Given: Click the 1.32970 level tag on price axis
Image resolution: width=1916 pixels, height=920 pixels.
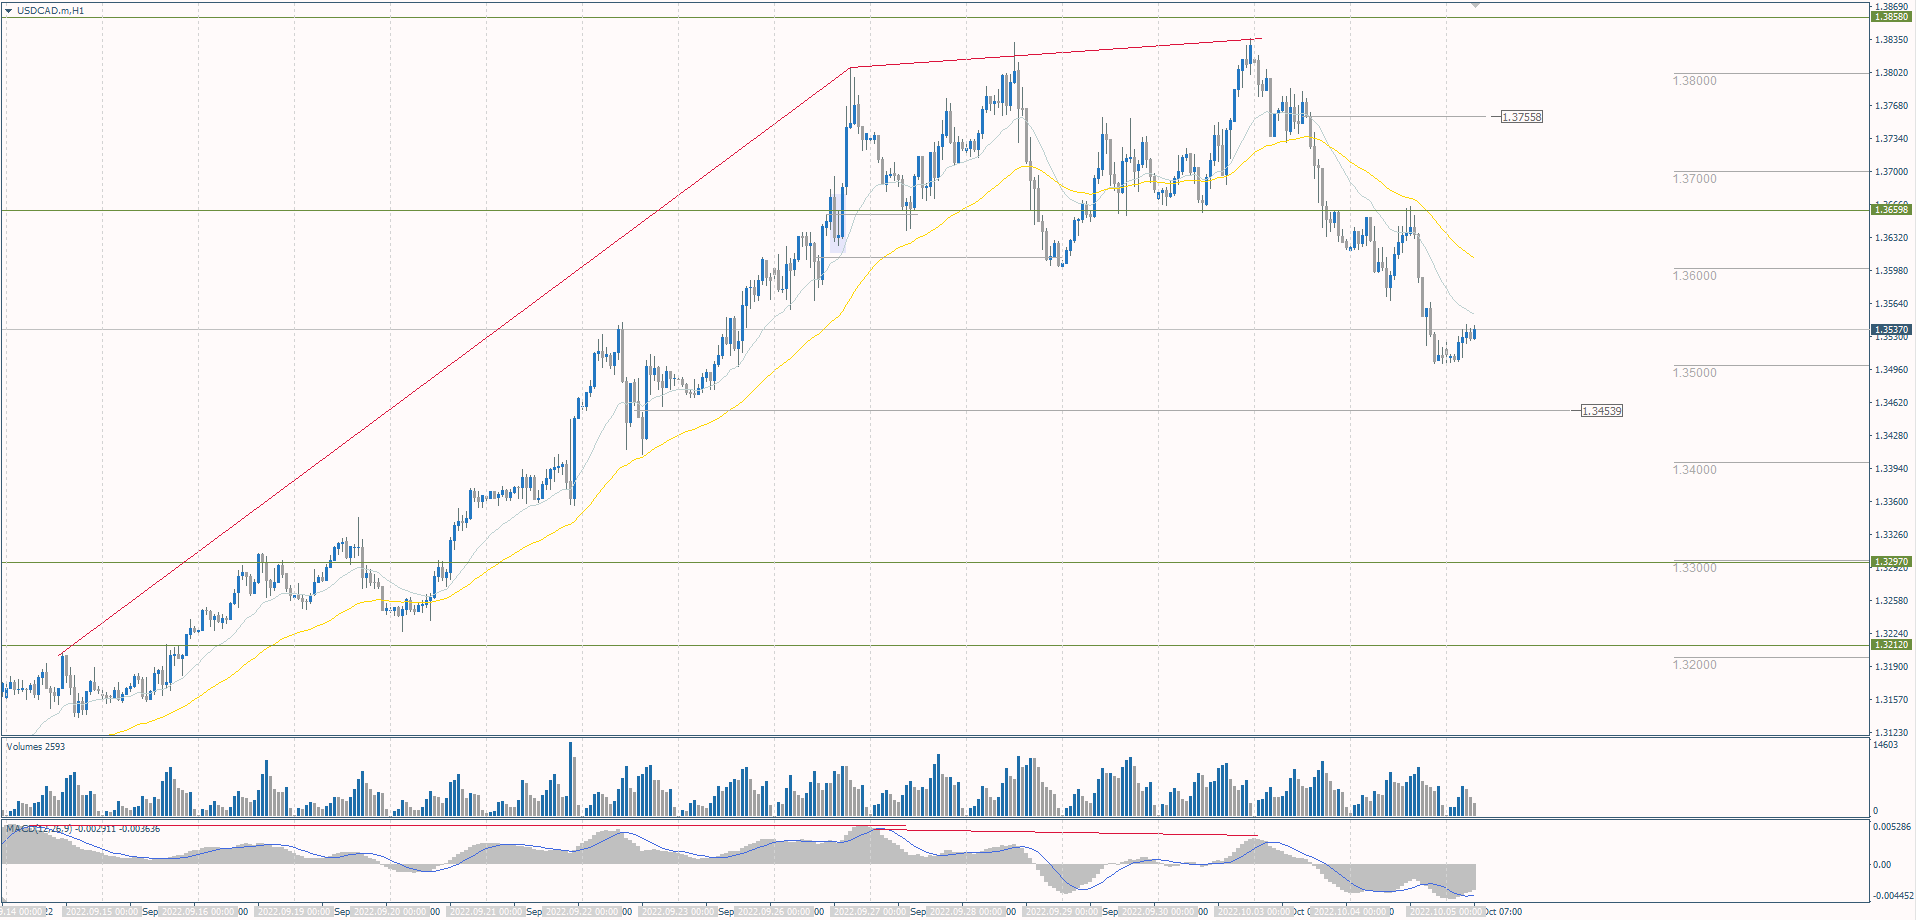Looking at the screenshot, I should click(x=1891, y=562).
